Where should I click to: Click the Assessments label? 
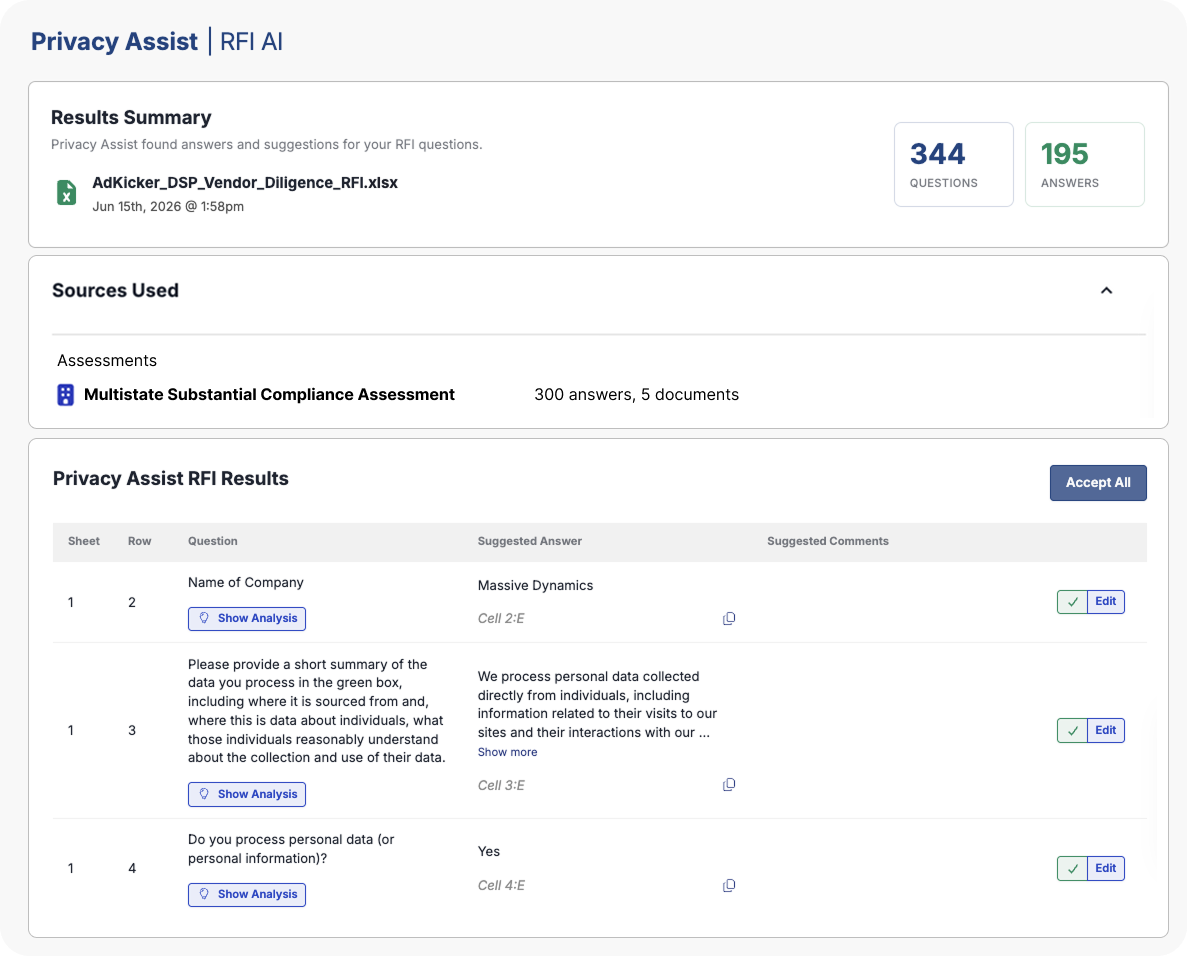pyautogui.click(x=107, y=360)
